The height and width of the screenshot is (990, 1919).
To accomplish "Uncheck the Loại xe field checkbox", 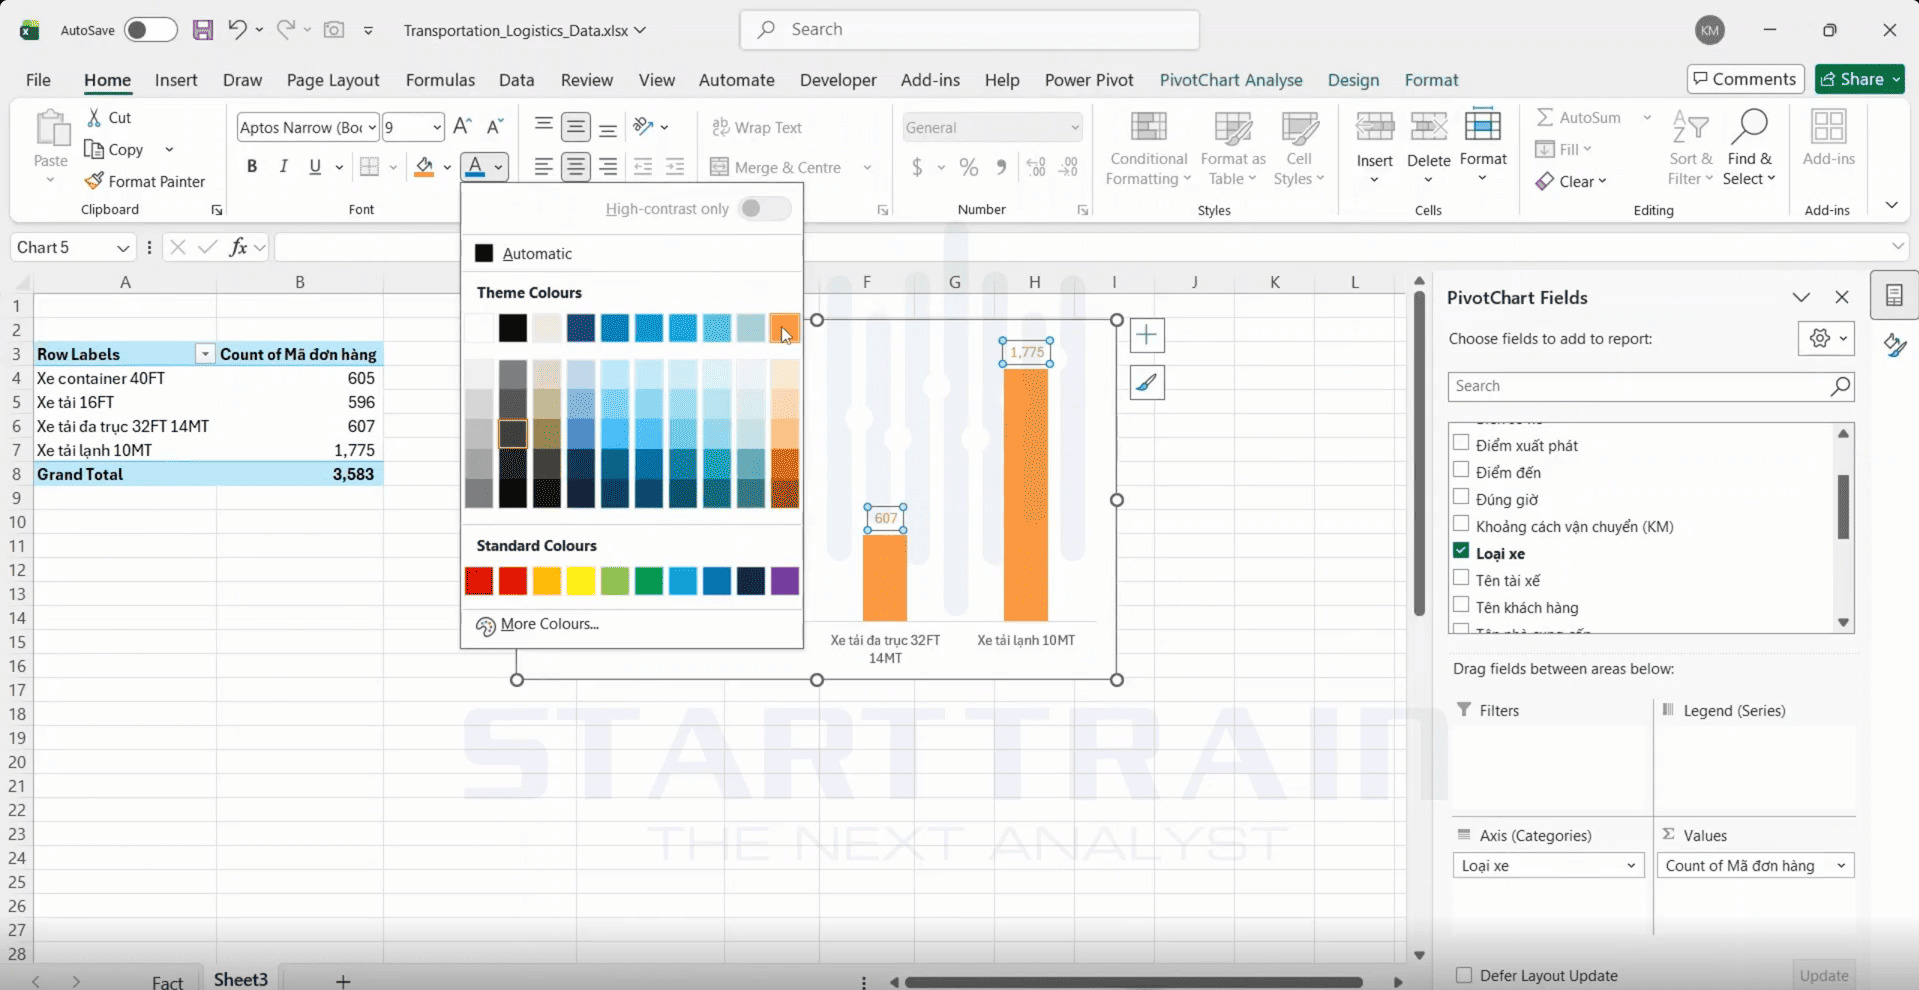I will 1461,551.
